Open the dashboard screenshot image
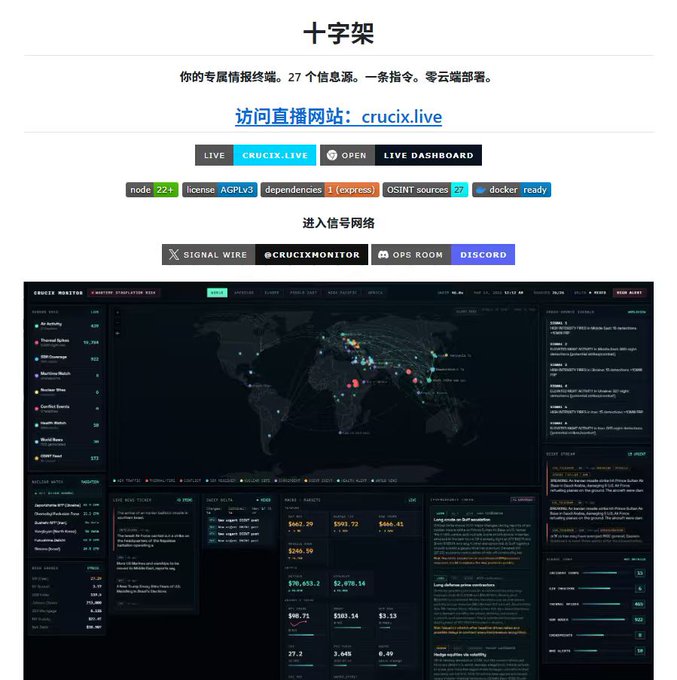 pyautogui.click(x=338, y=481)
